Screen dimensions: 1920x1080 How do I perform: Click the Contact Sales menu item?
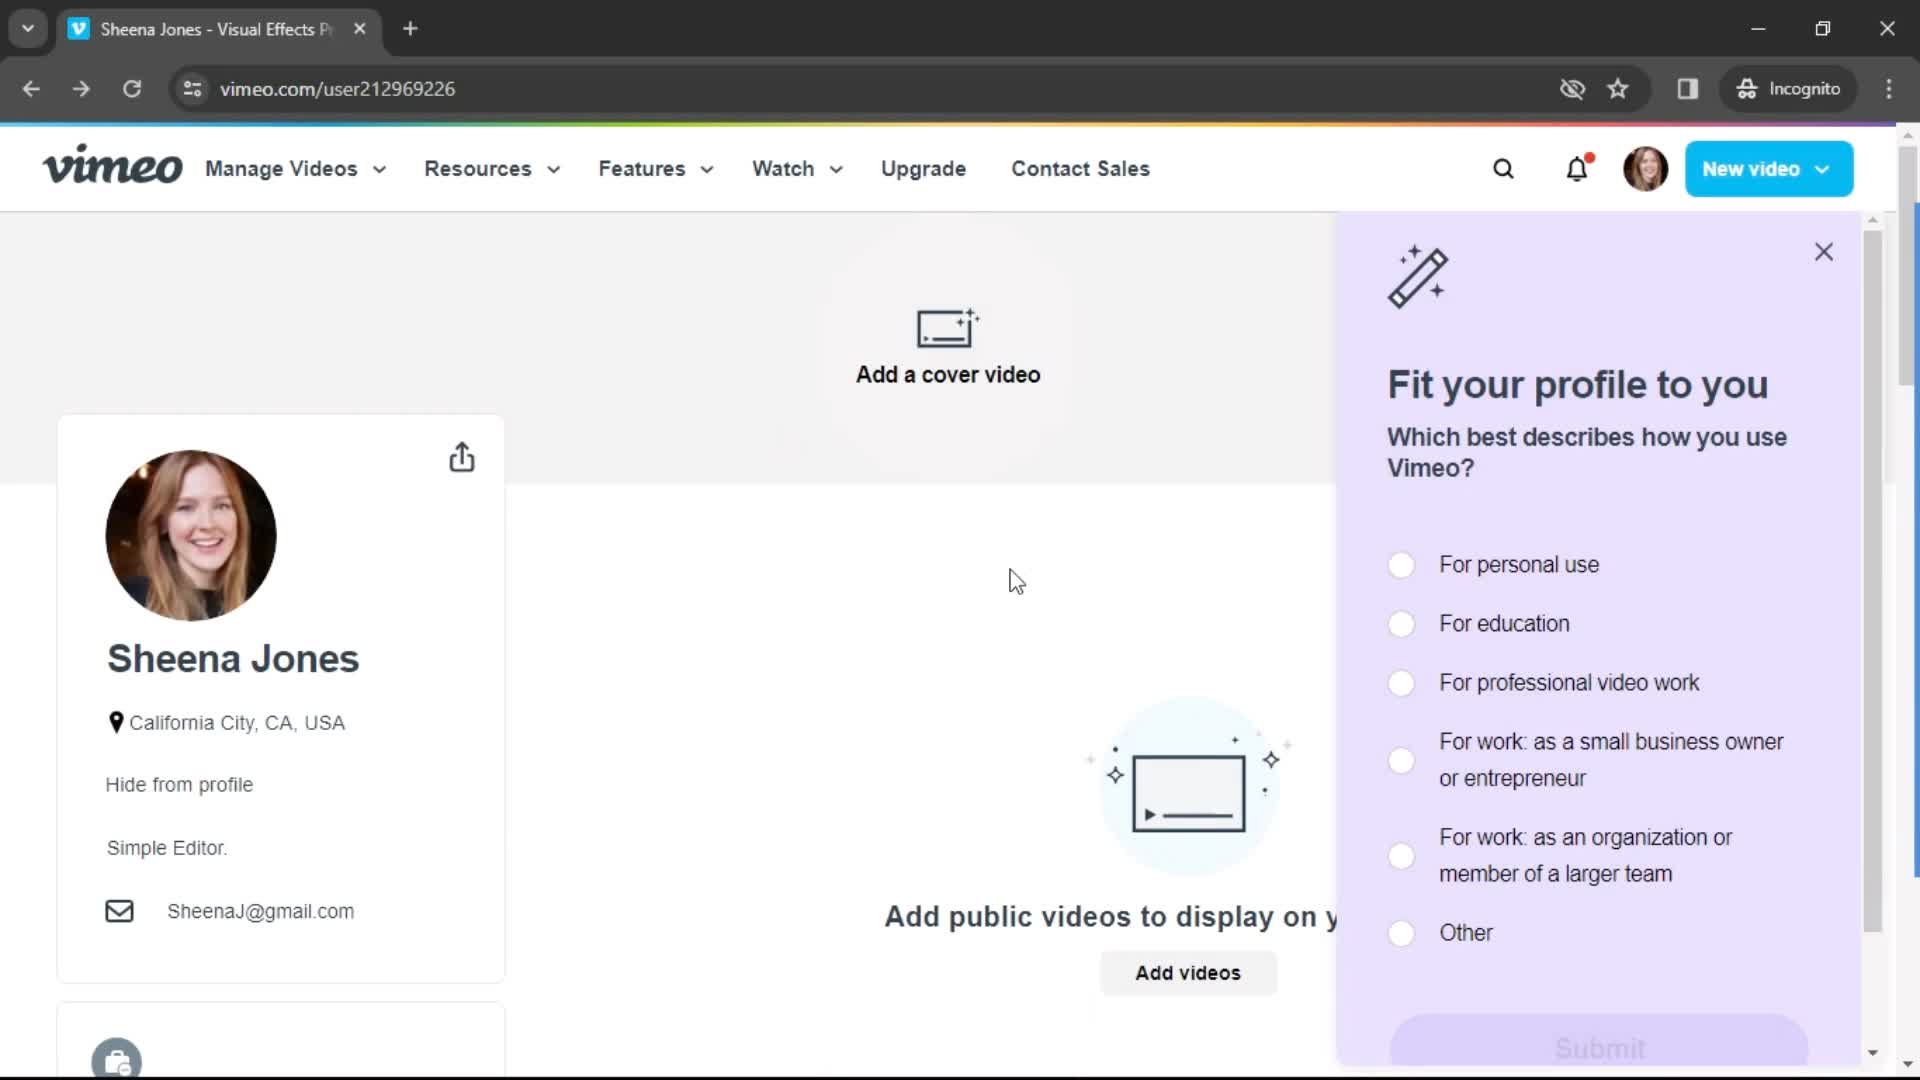[1081, 169]
